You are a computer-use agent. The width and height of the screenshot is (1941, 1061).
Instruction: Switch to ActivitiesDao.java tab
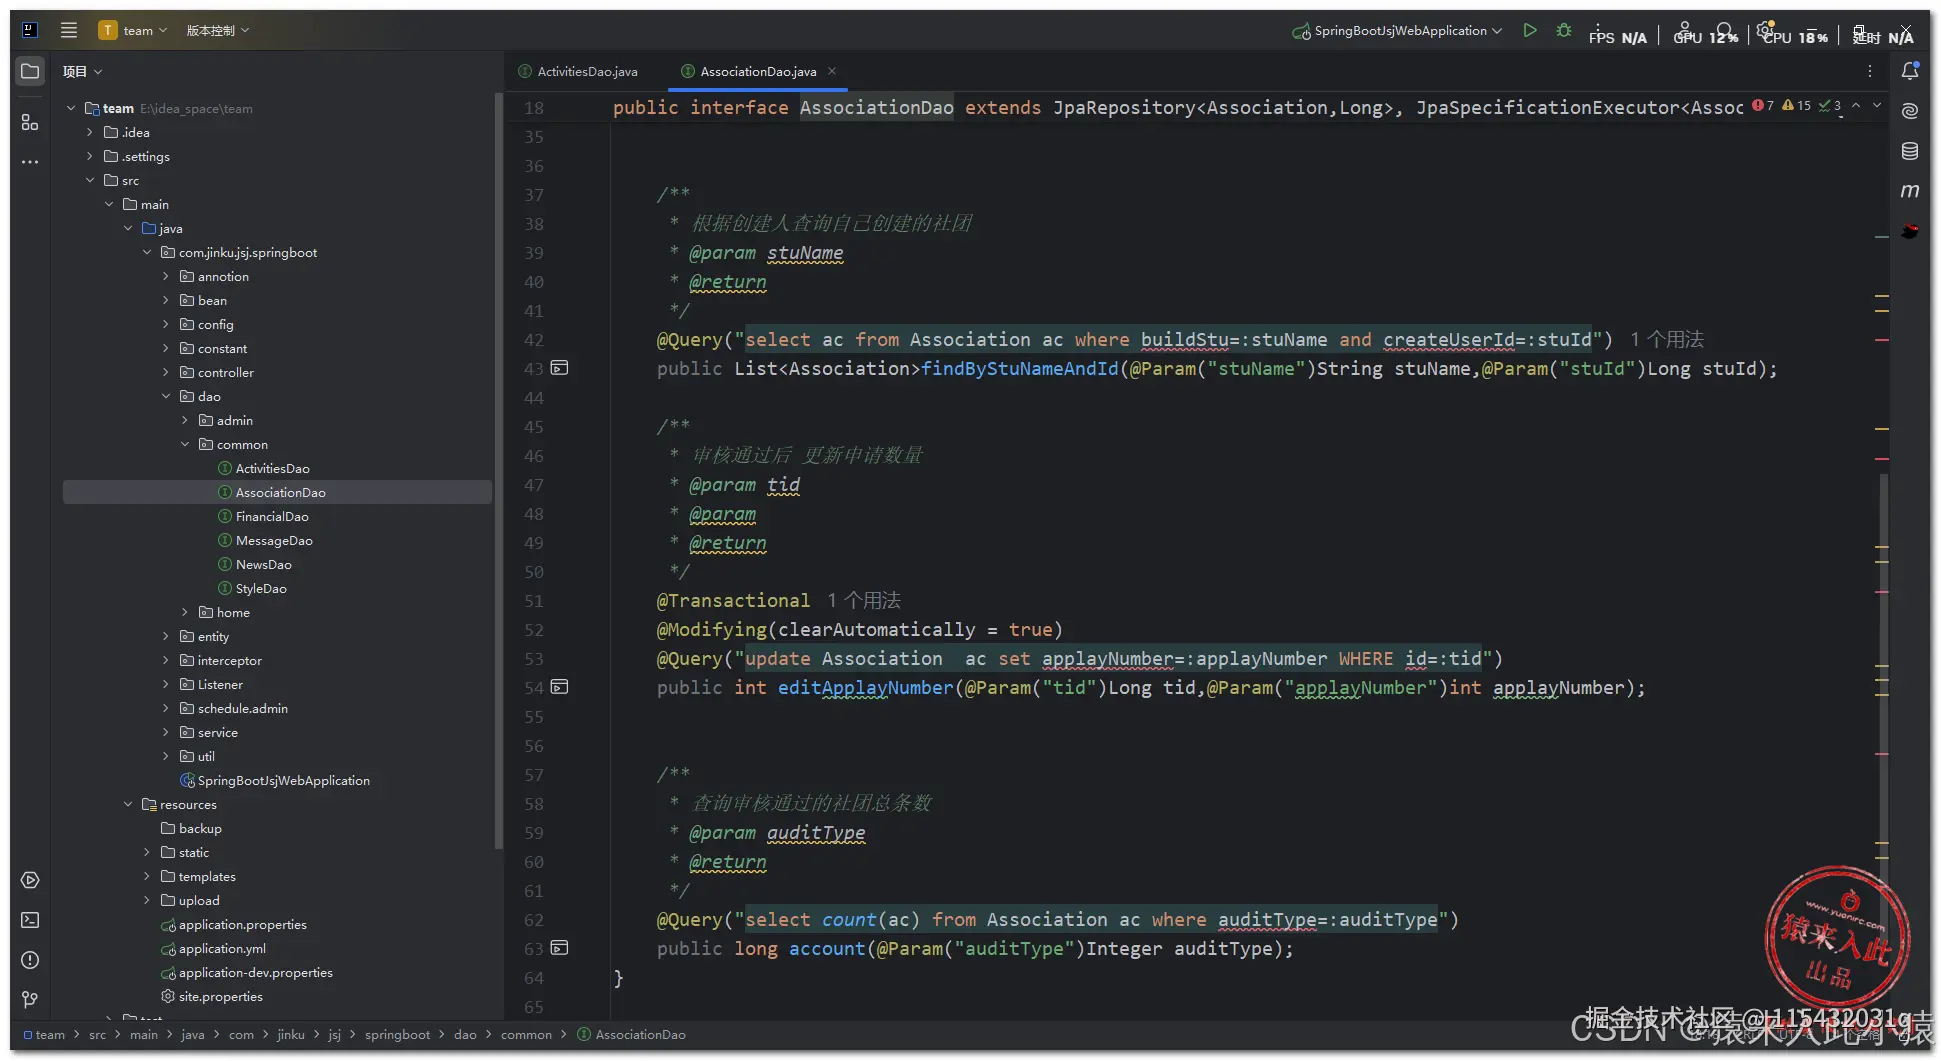pyautogui.click(x=578, y=71)
